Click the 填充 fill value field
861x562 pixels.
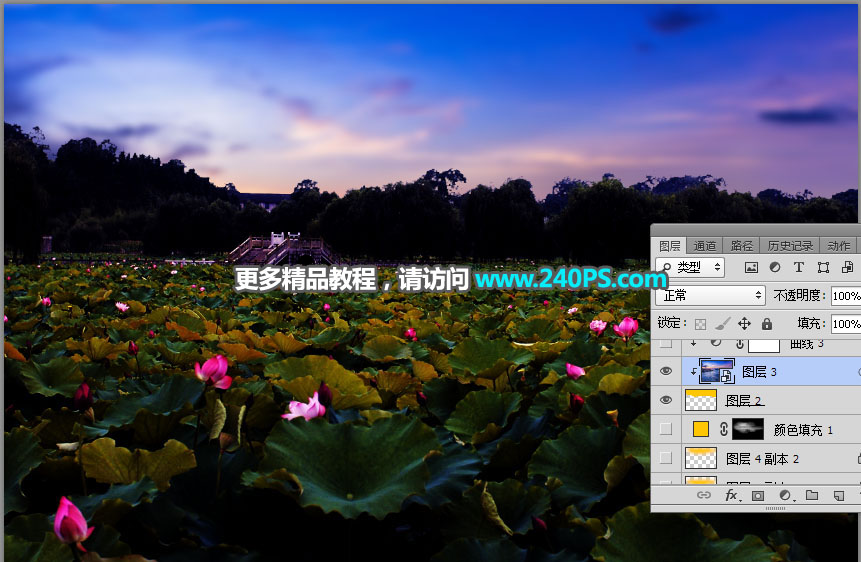coord(846,324)
